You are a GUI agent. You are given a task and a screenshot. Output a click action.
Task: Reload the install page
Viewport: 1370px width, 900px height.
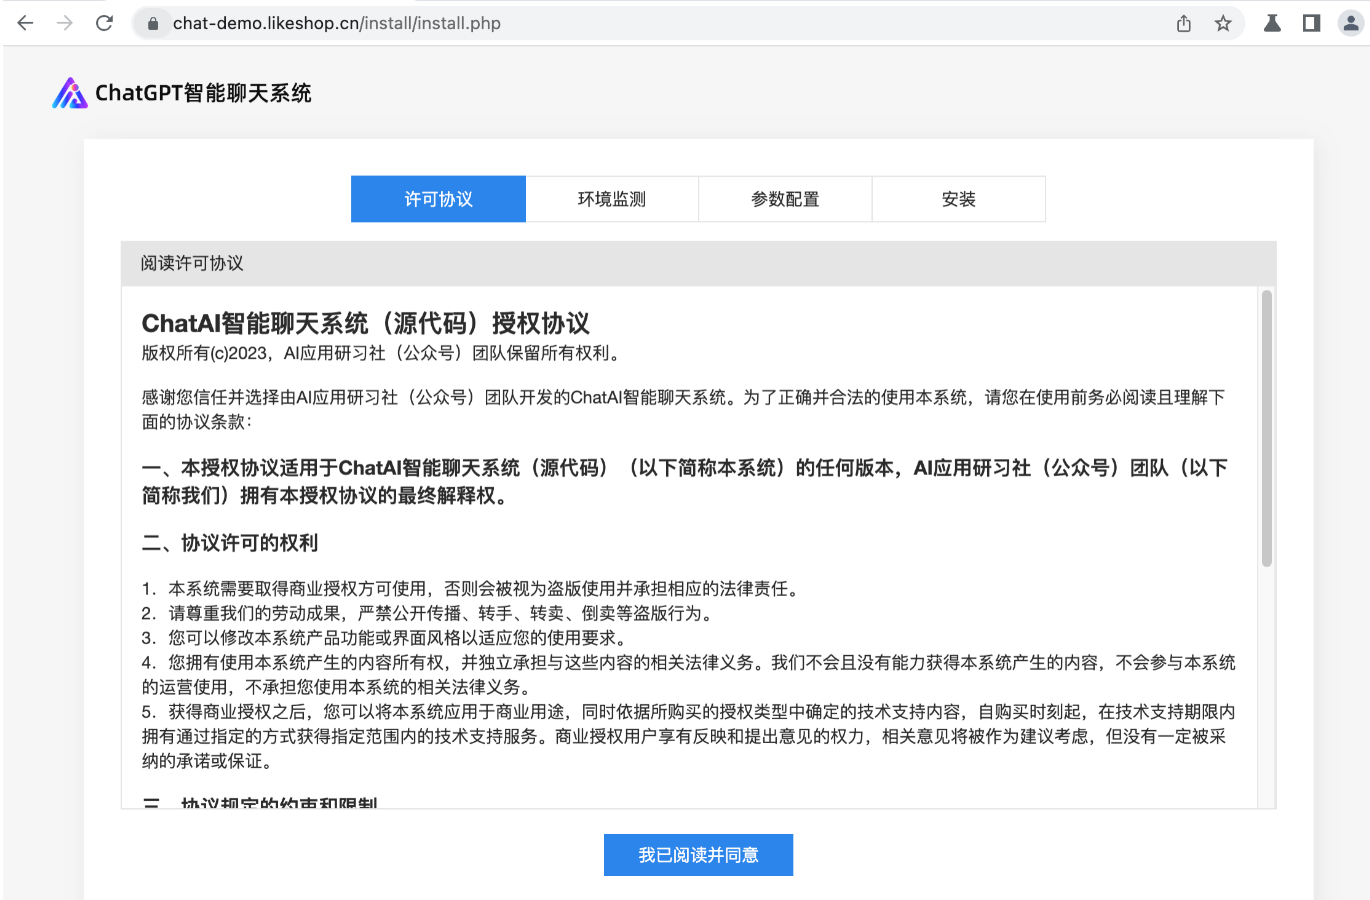pos(104,23)
